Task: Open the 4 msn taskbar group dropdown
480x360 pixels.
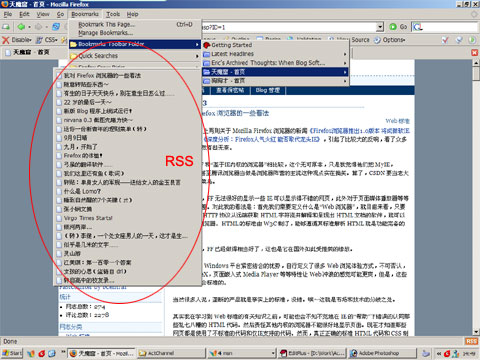Action: (273, 353)
